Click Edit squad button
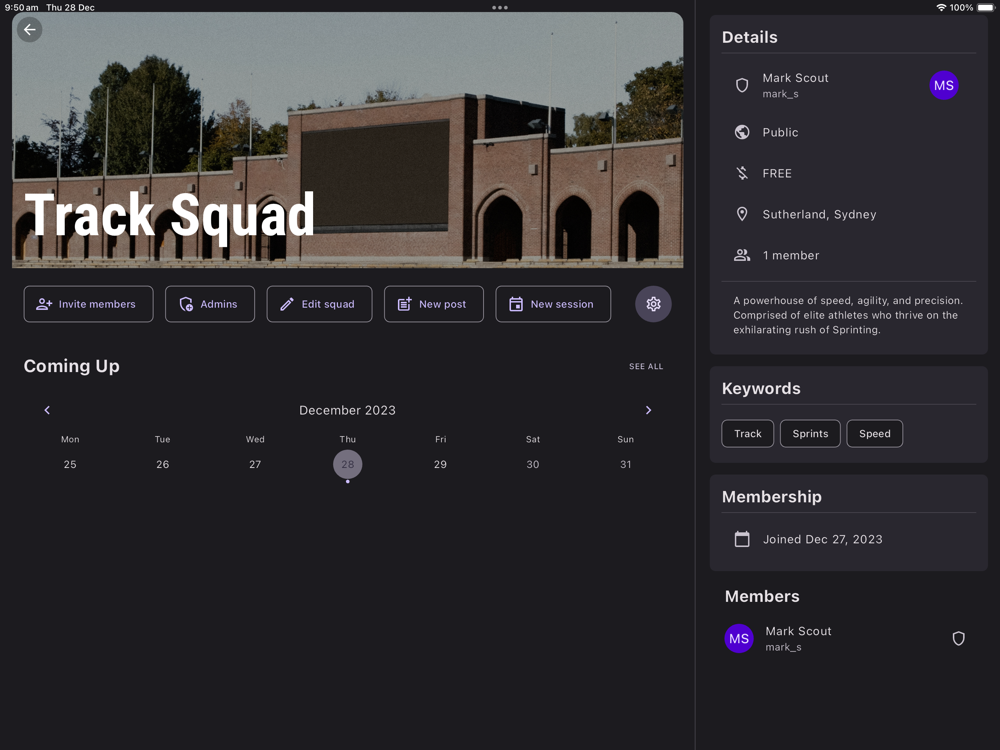 [320, 304]
